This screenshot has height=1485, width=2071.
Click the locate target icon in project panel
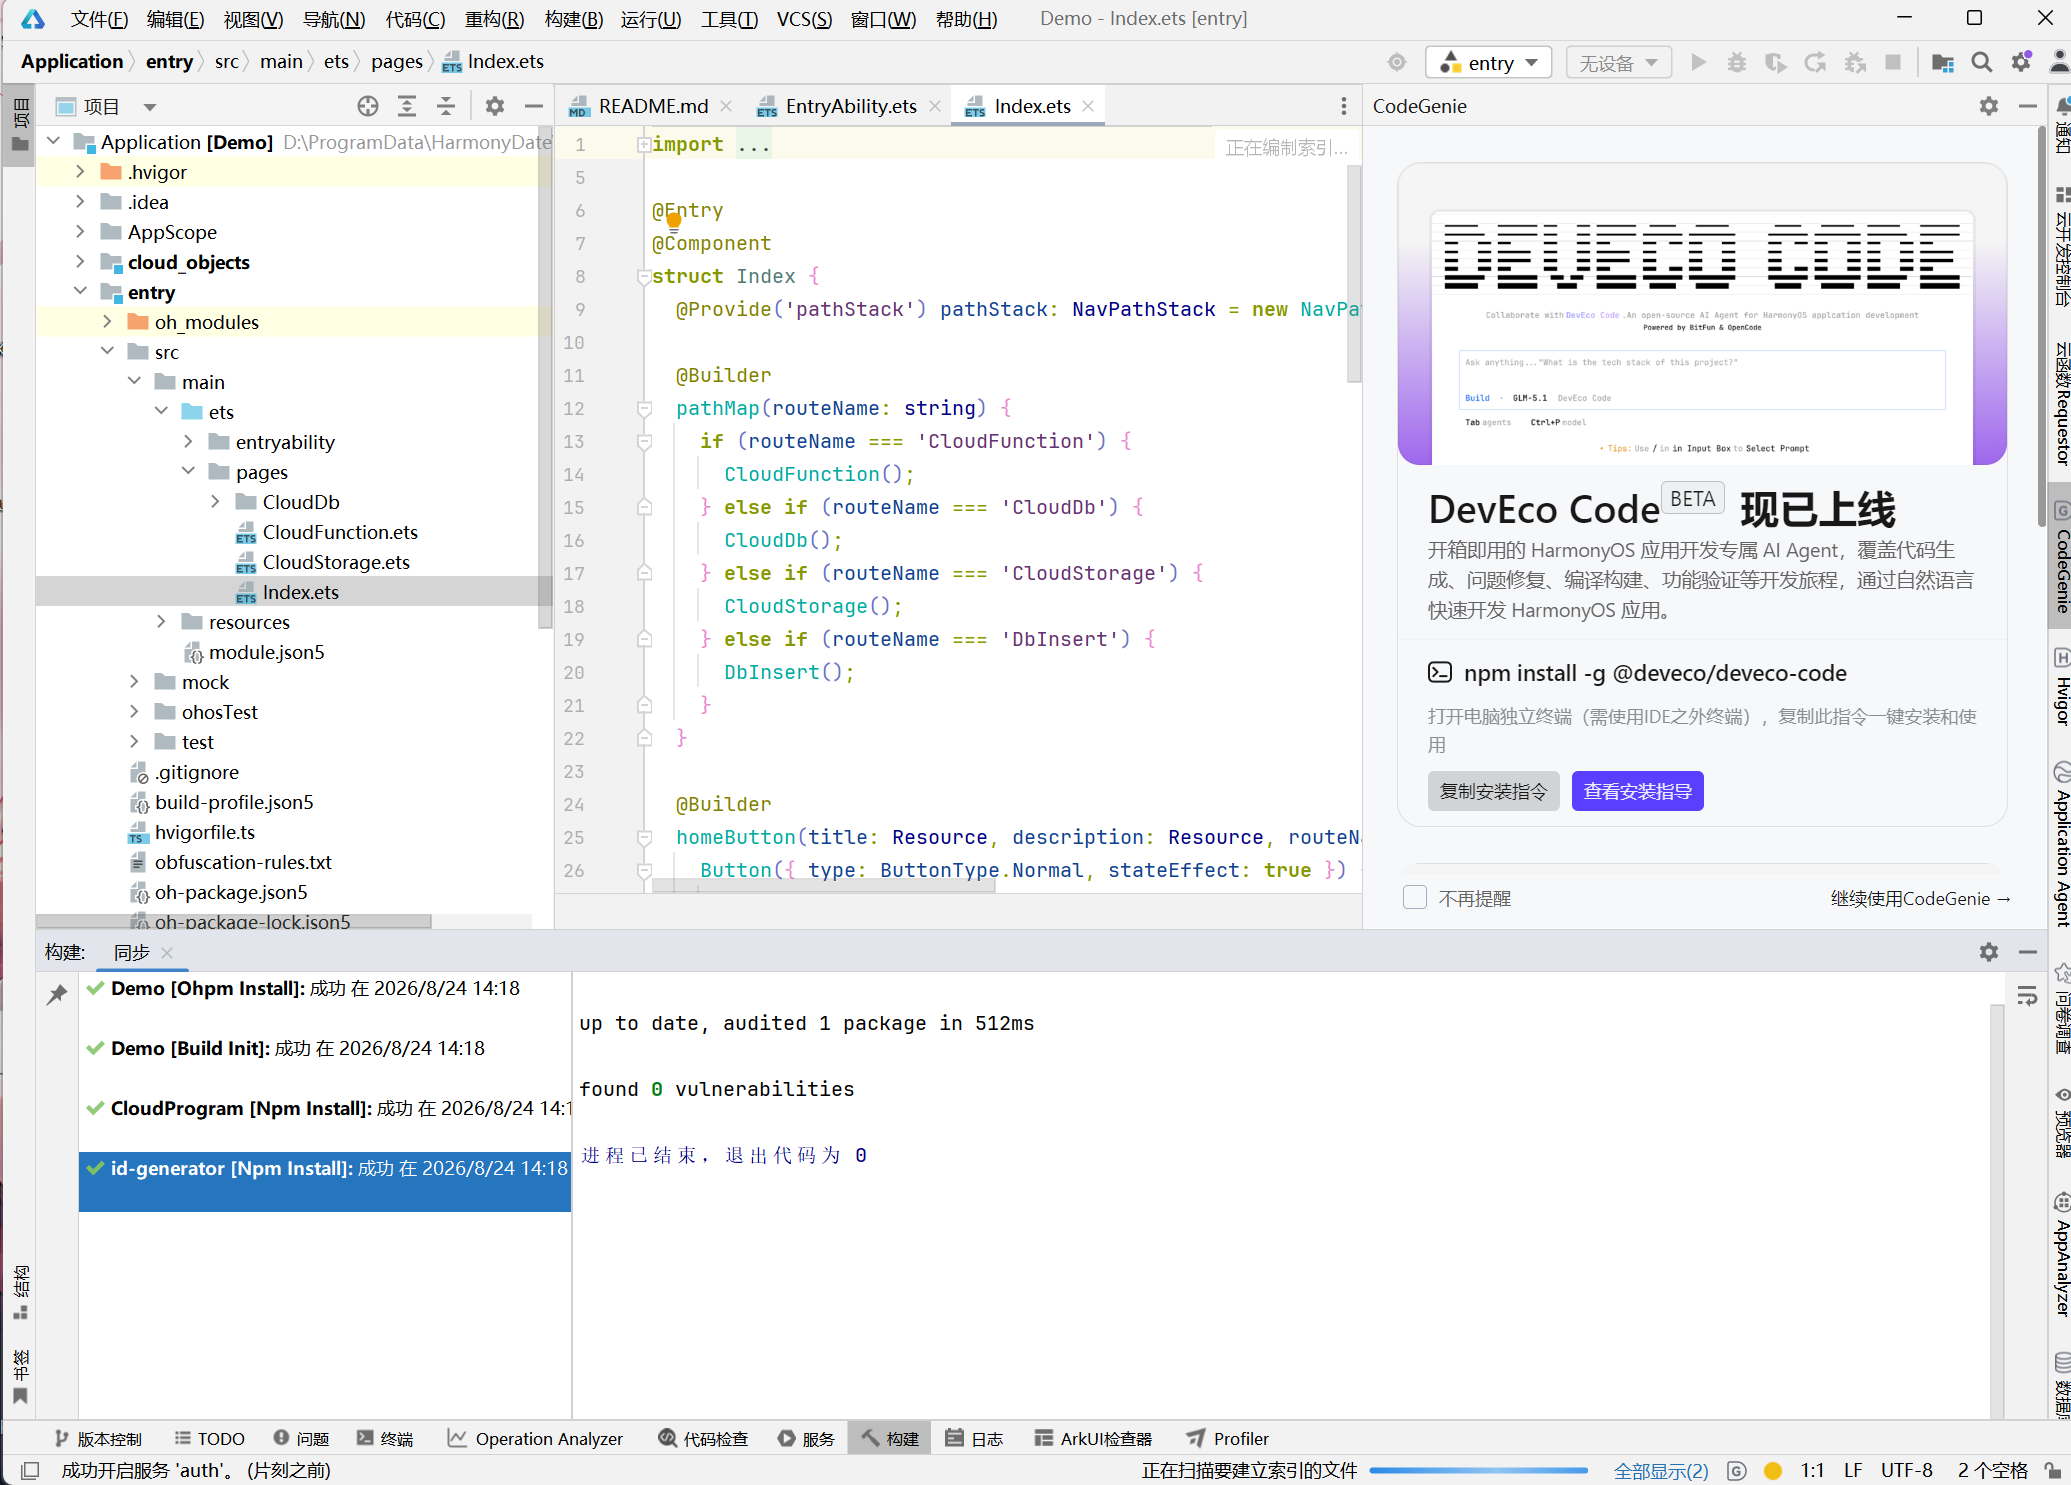point(368,106)
